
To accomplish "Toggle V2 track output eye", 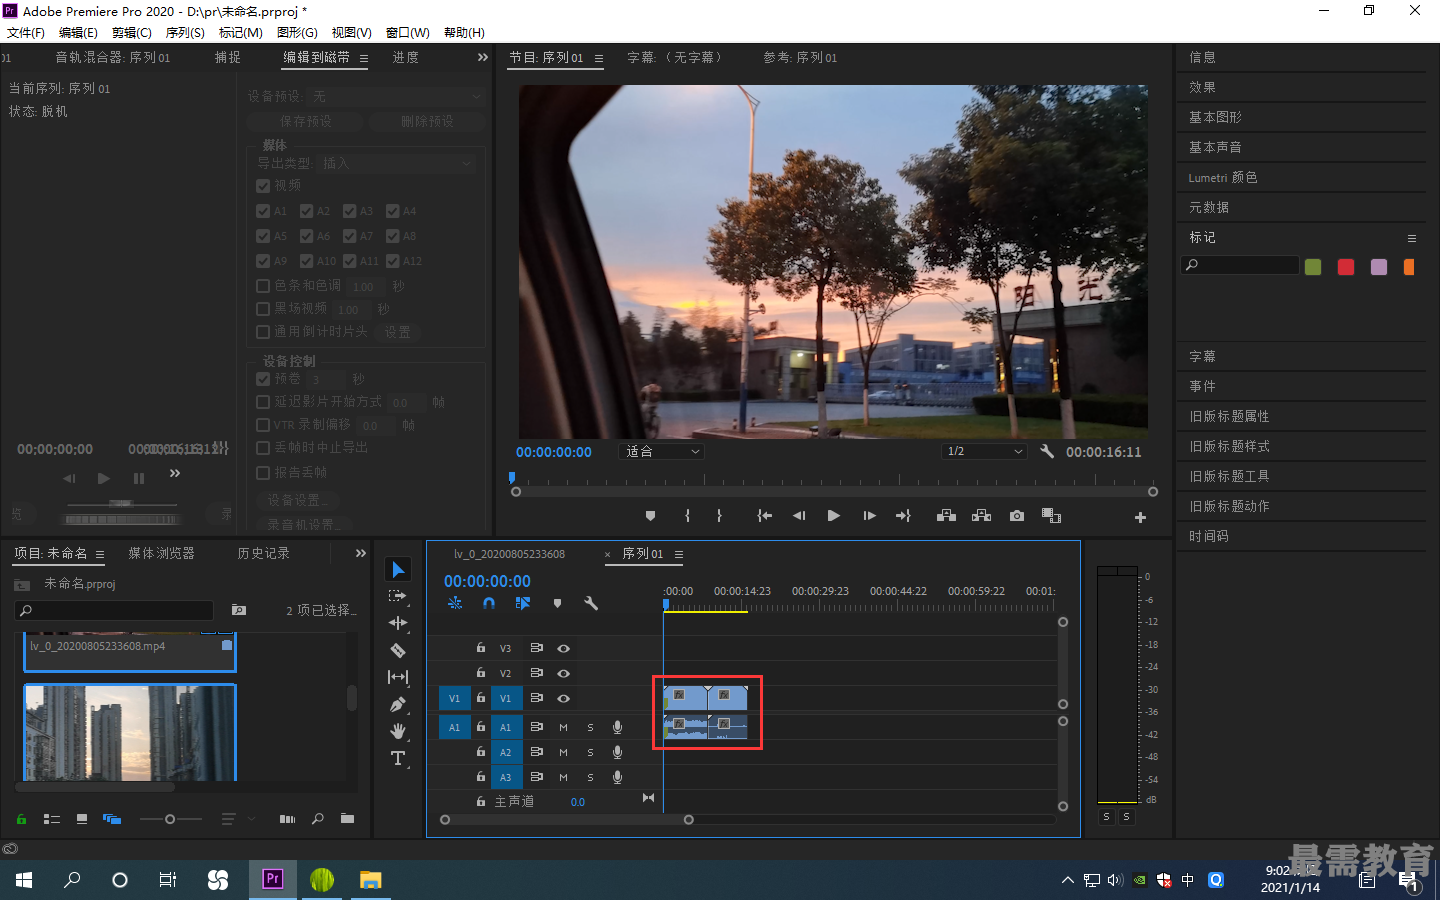I will coord(563,673).
